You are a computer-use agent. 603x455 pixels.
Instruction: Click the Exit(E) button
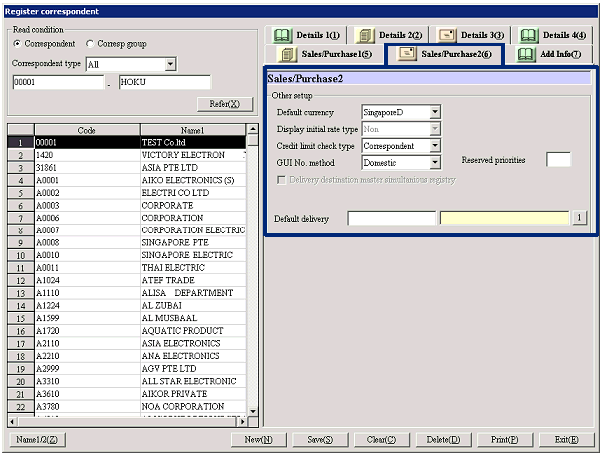coord(566,440)
